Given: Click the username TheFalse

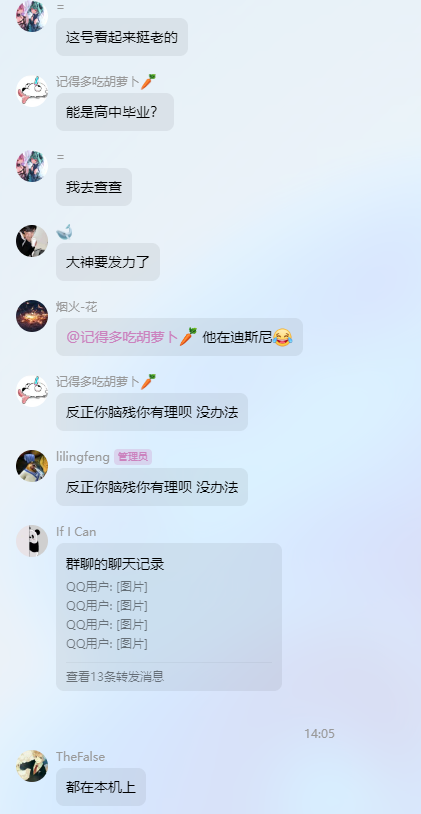Looking at the screenshot, I should [x=80, y=757].
